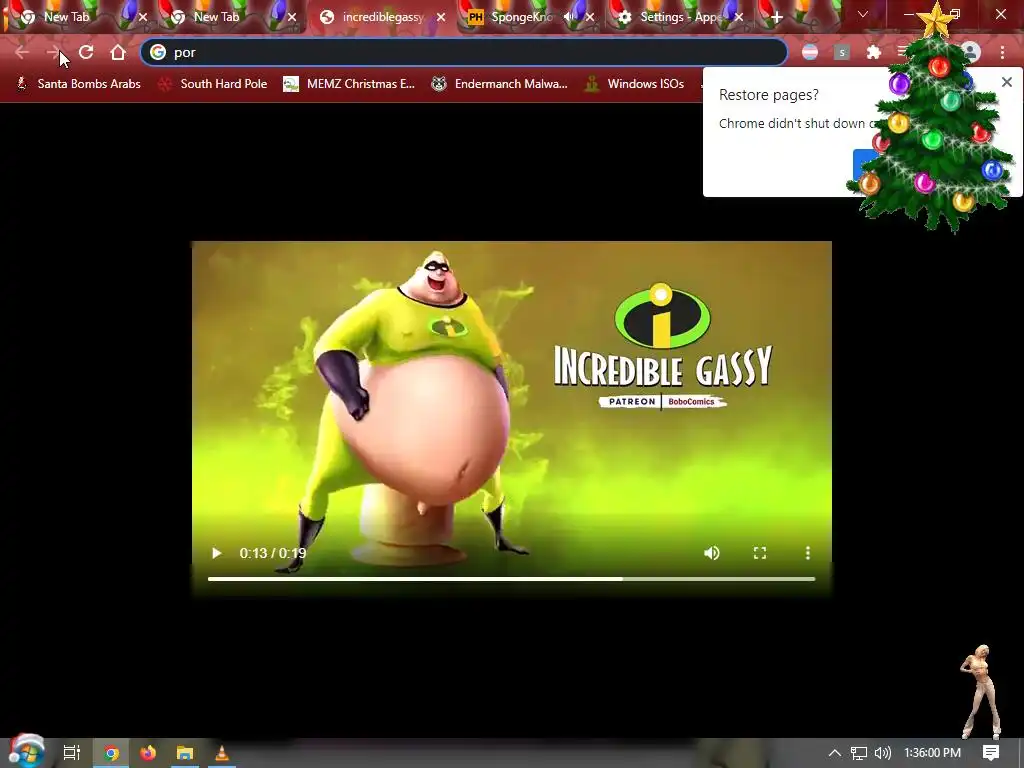Play the video
This screenshot has width=1024, height=768.
(217, 553)
